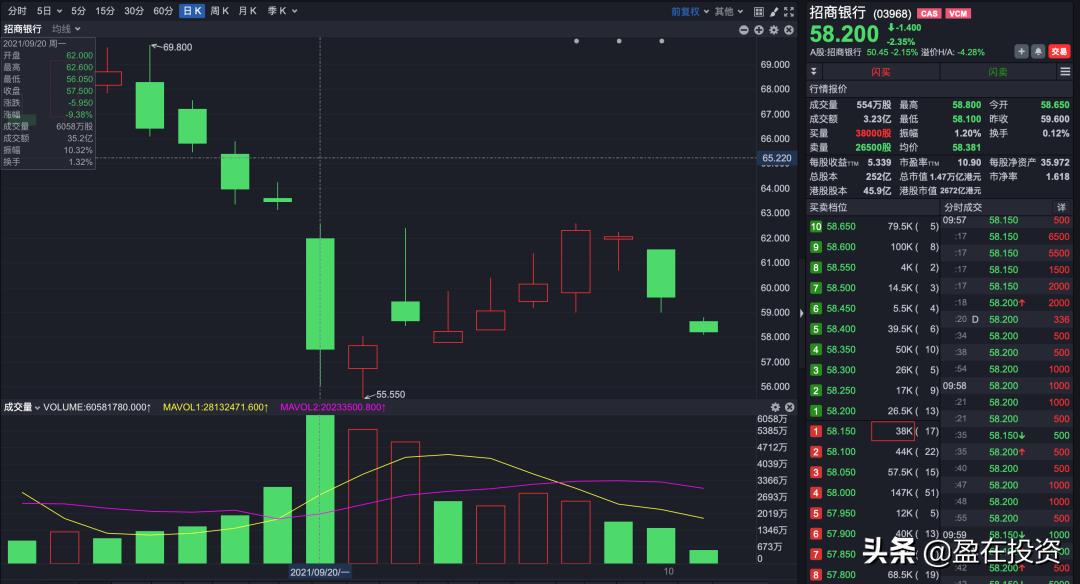Click the 闪卖 quick sell button
This screenshot has width=1080, height=584.
[997, 72]
